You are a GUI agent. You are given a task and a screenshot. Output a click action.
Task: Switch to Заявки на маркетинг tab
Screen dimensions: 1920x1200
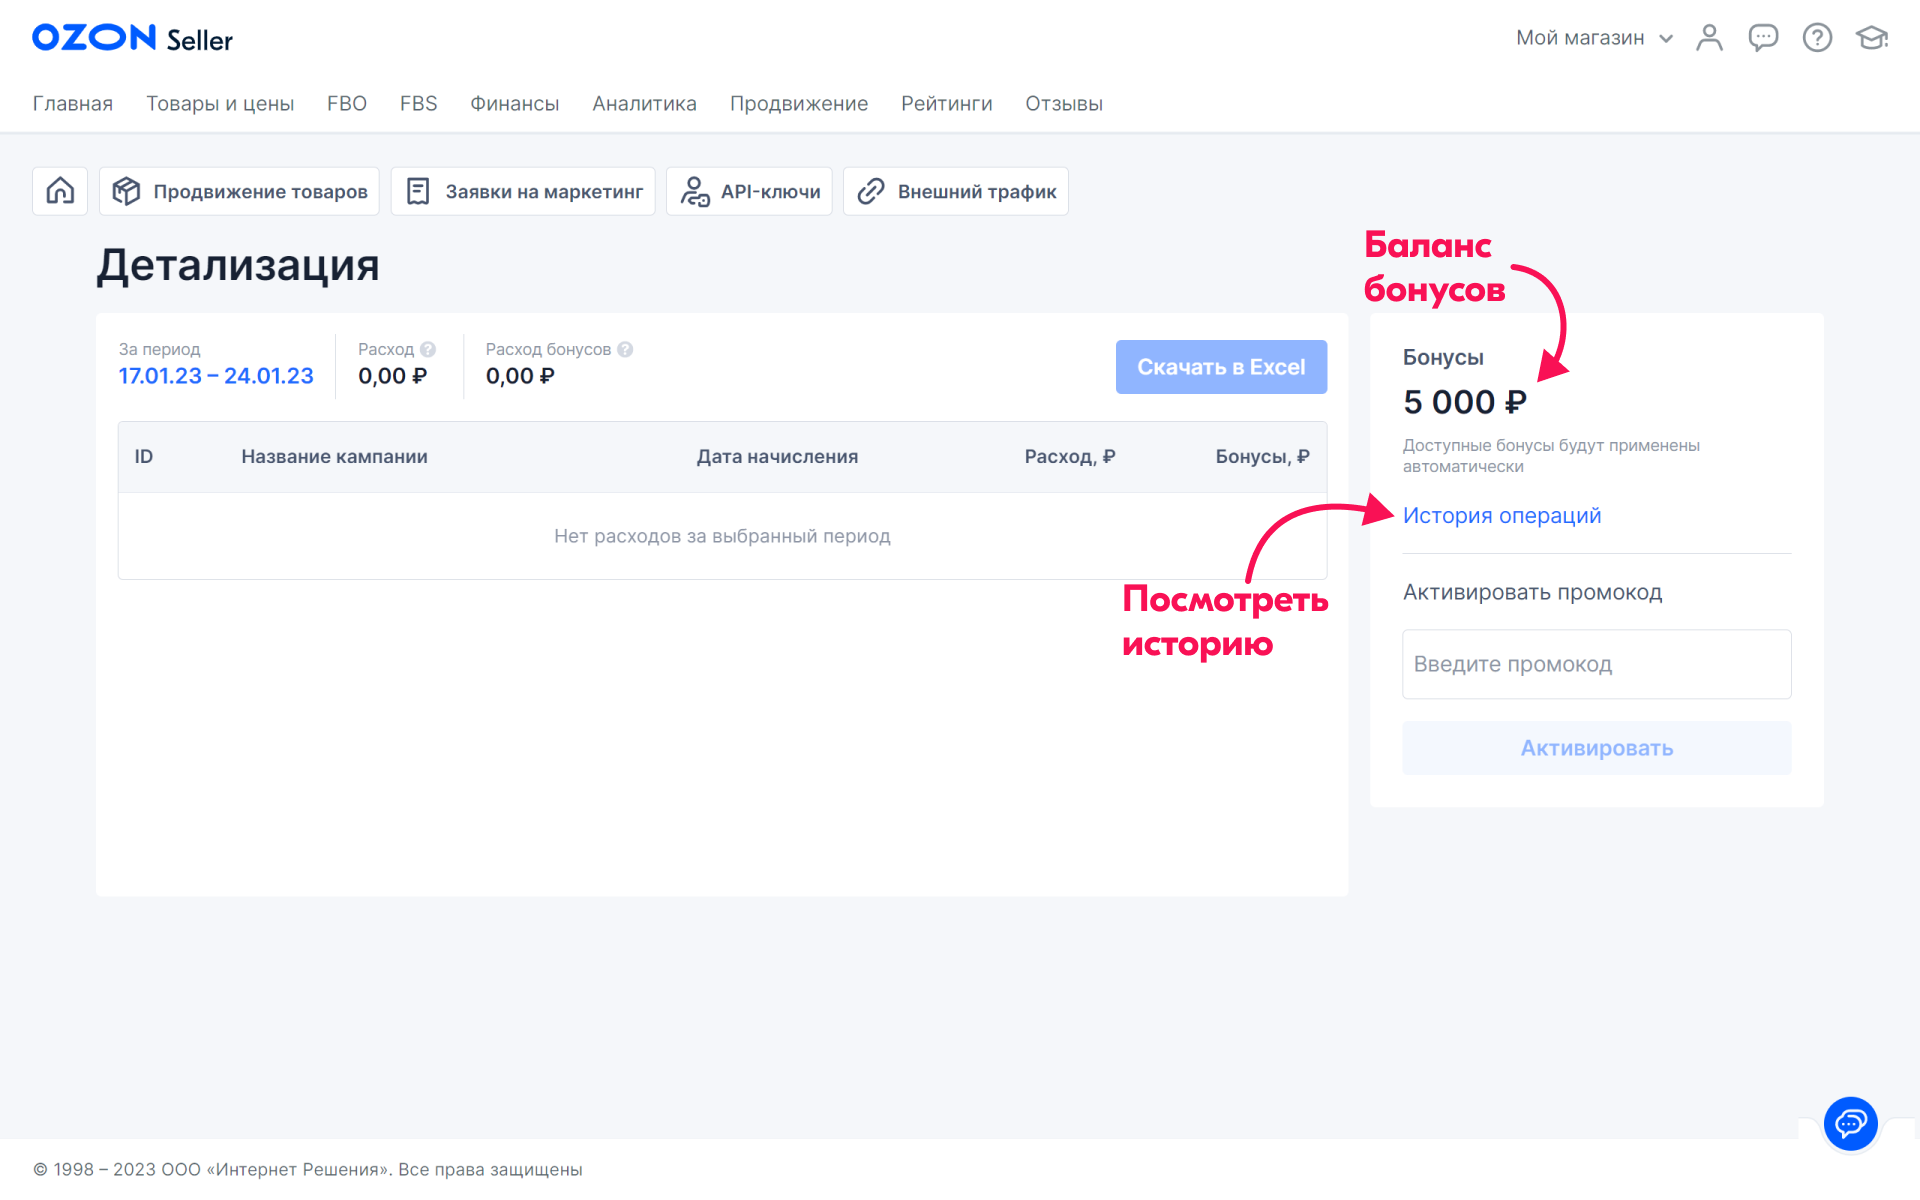tap(523, 191)
